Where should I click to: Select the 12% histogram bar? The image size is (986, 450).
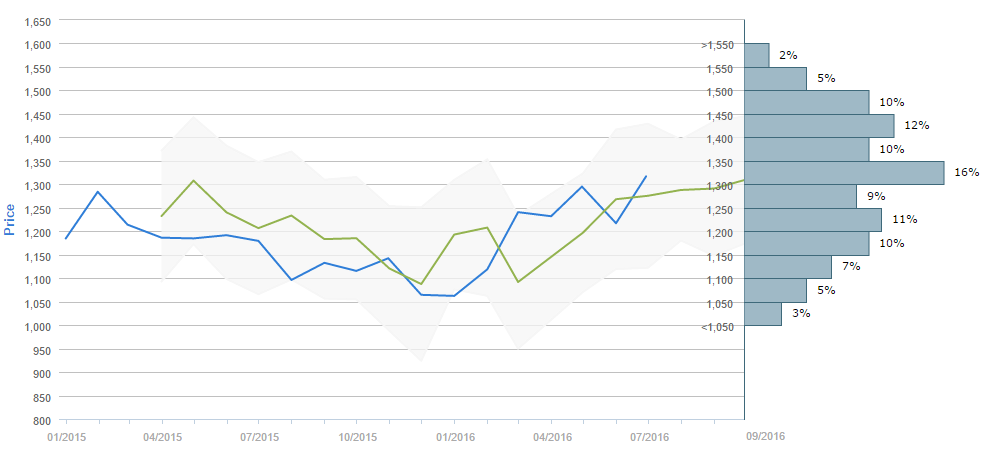click(x=820, y=126)
